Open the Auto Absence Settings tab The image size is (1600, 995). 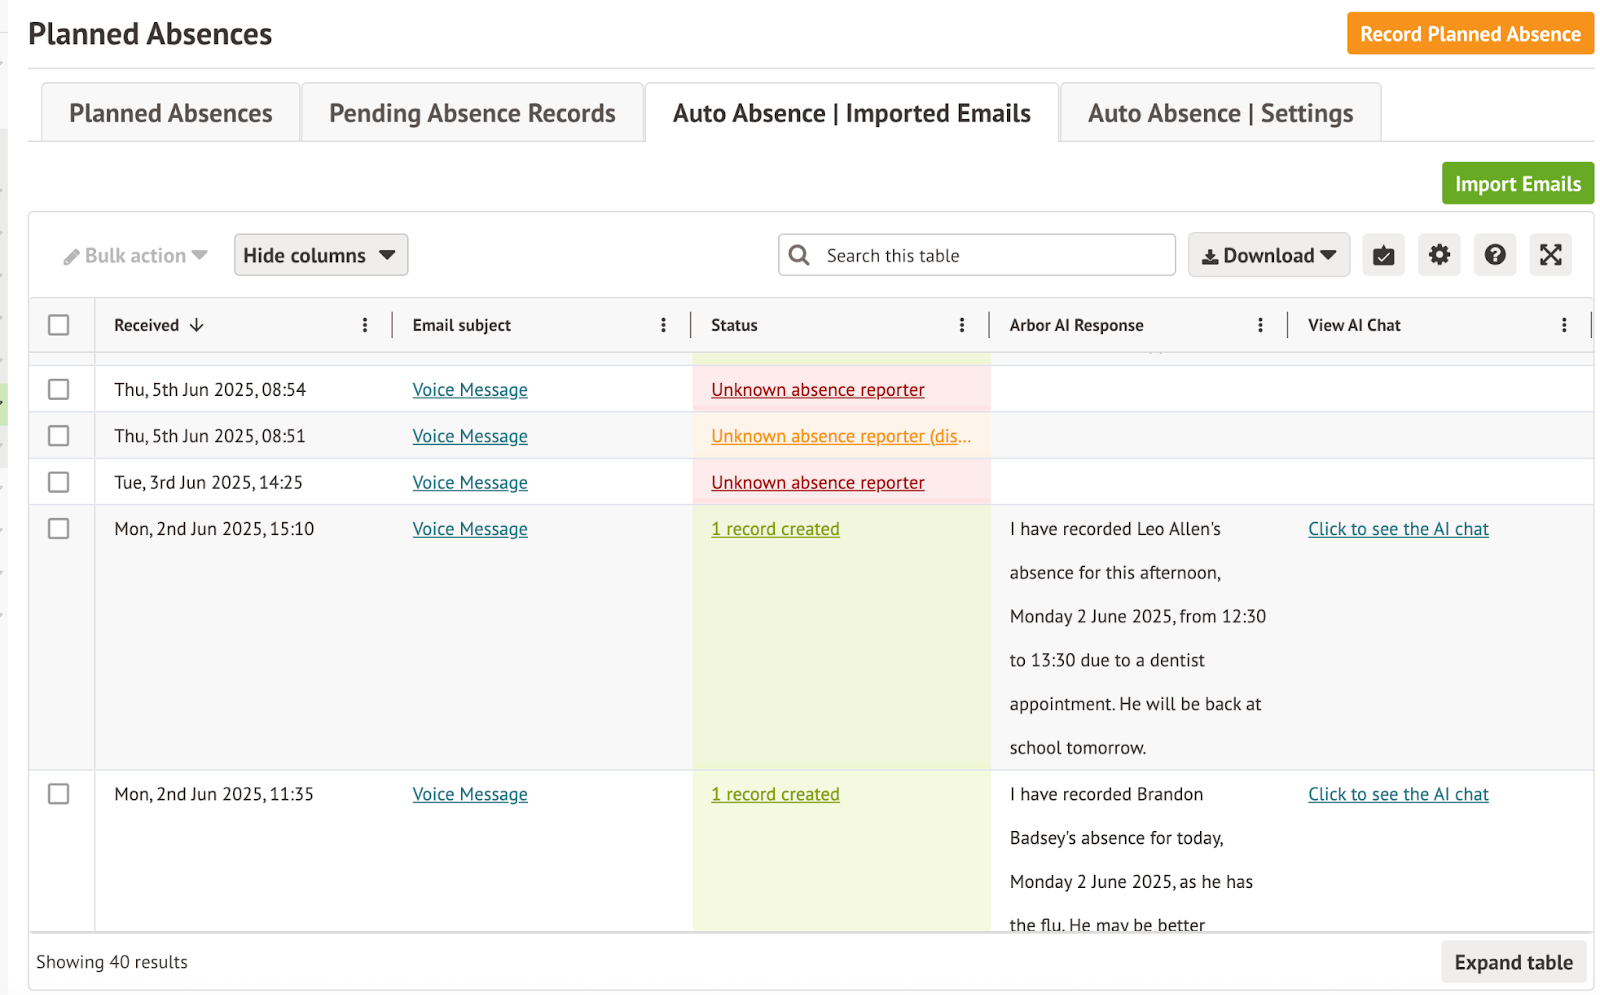click(1220, 113)
